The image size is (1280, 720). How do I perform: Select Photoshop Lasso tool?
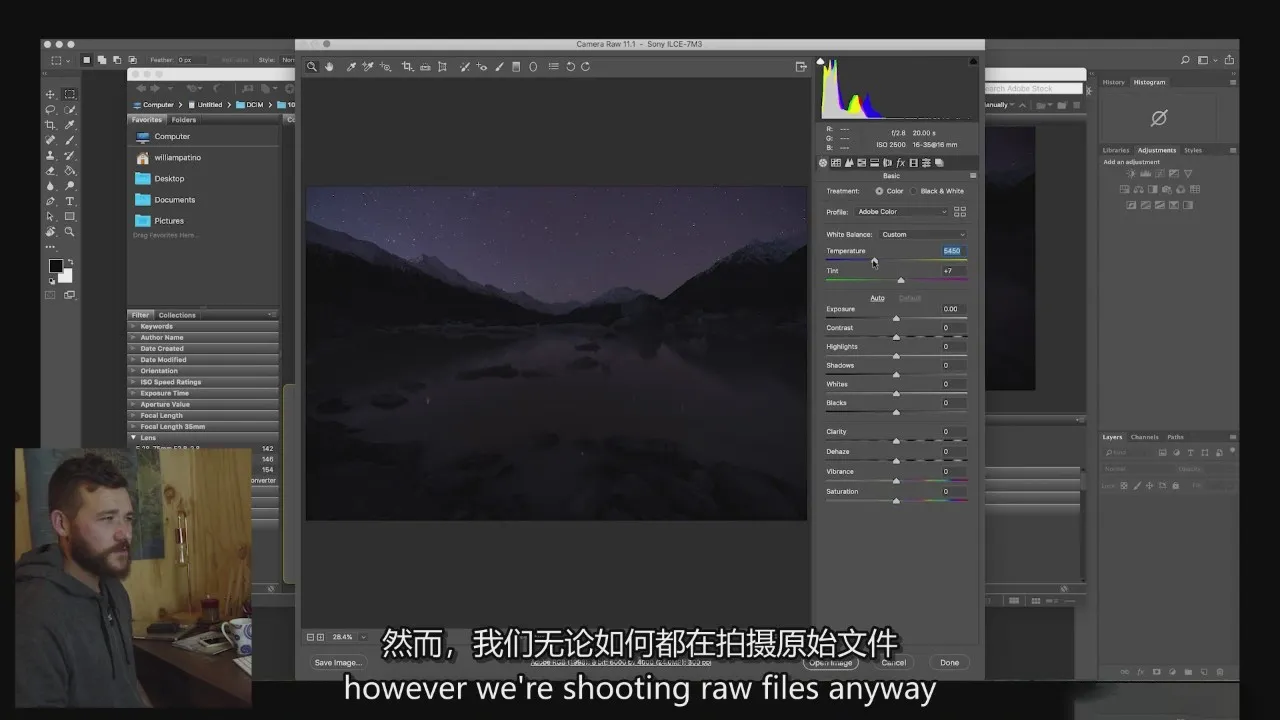[x=50, y=109]
